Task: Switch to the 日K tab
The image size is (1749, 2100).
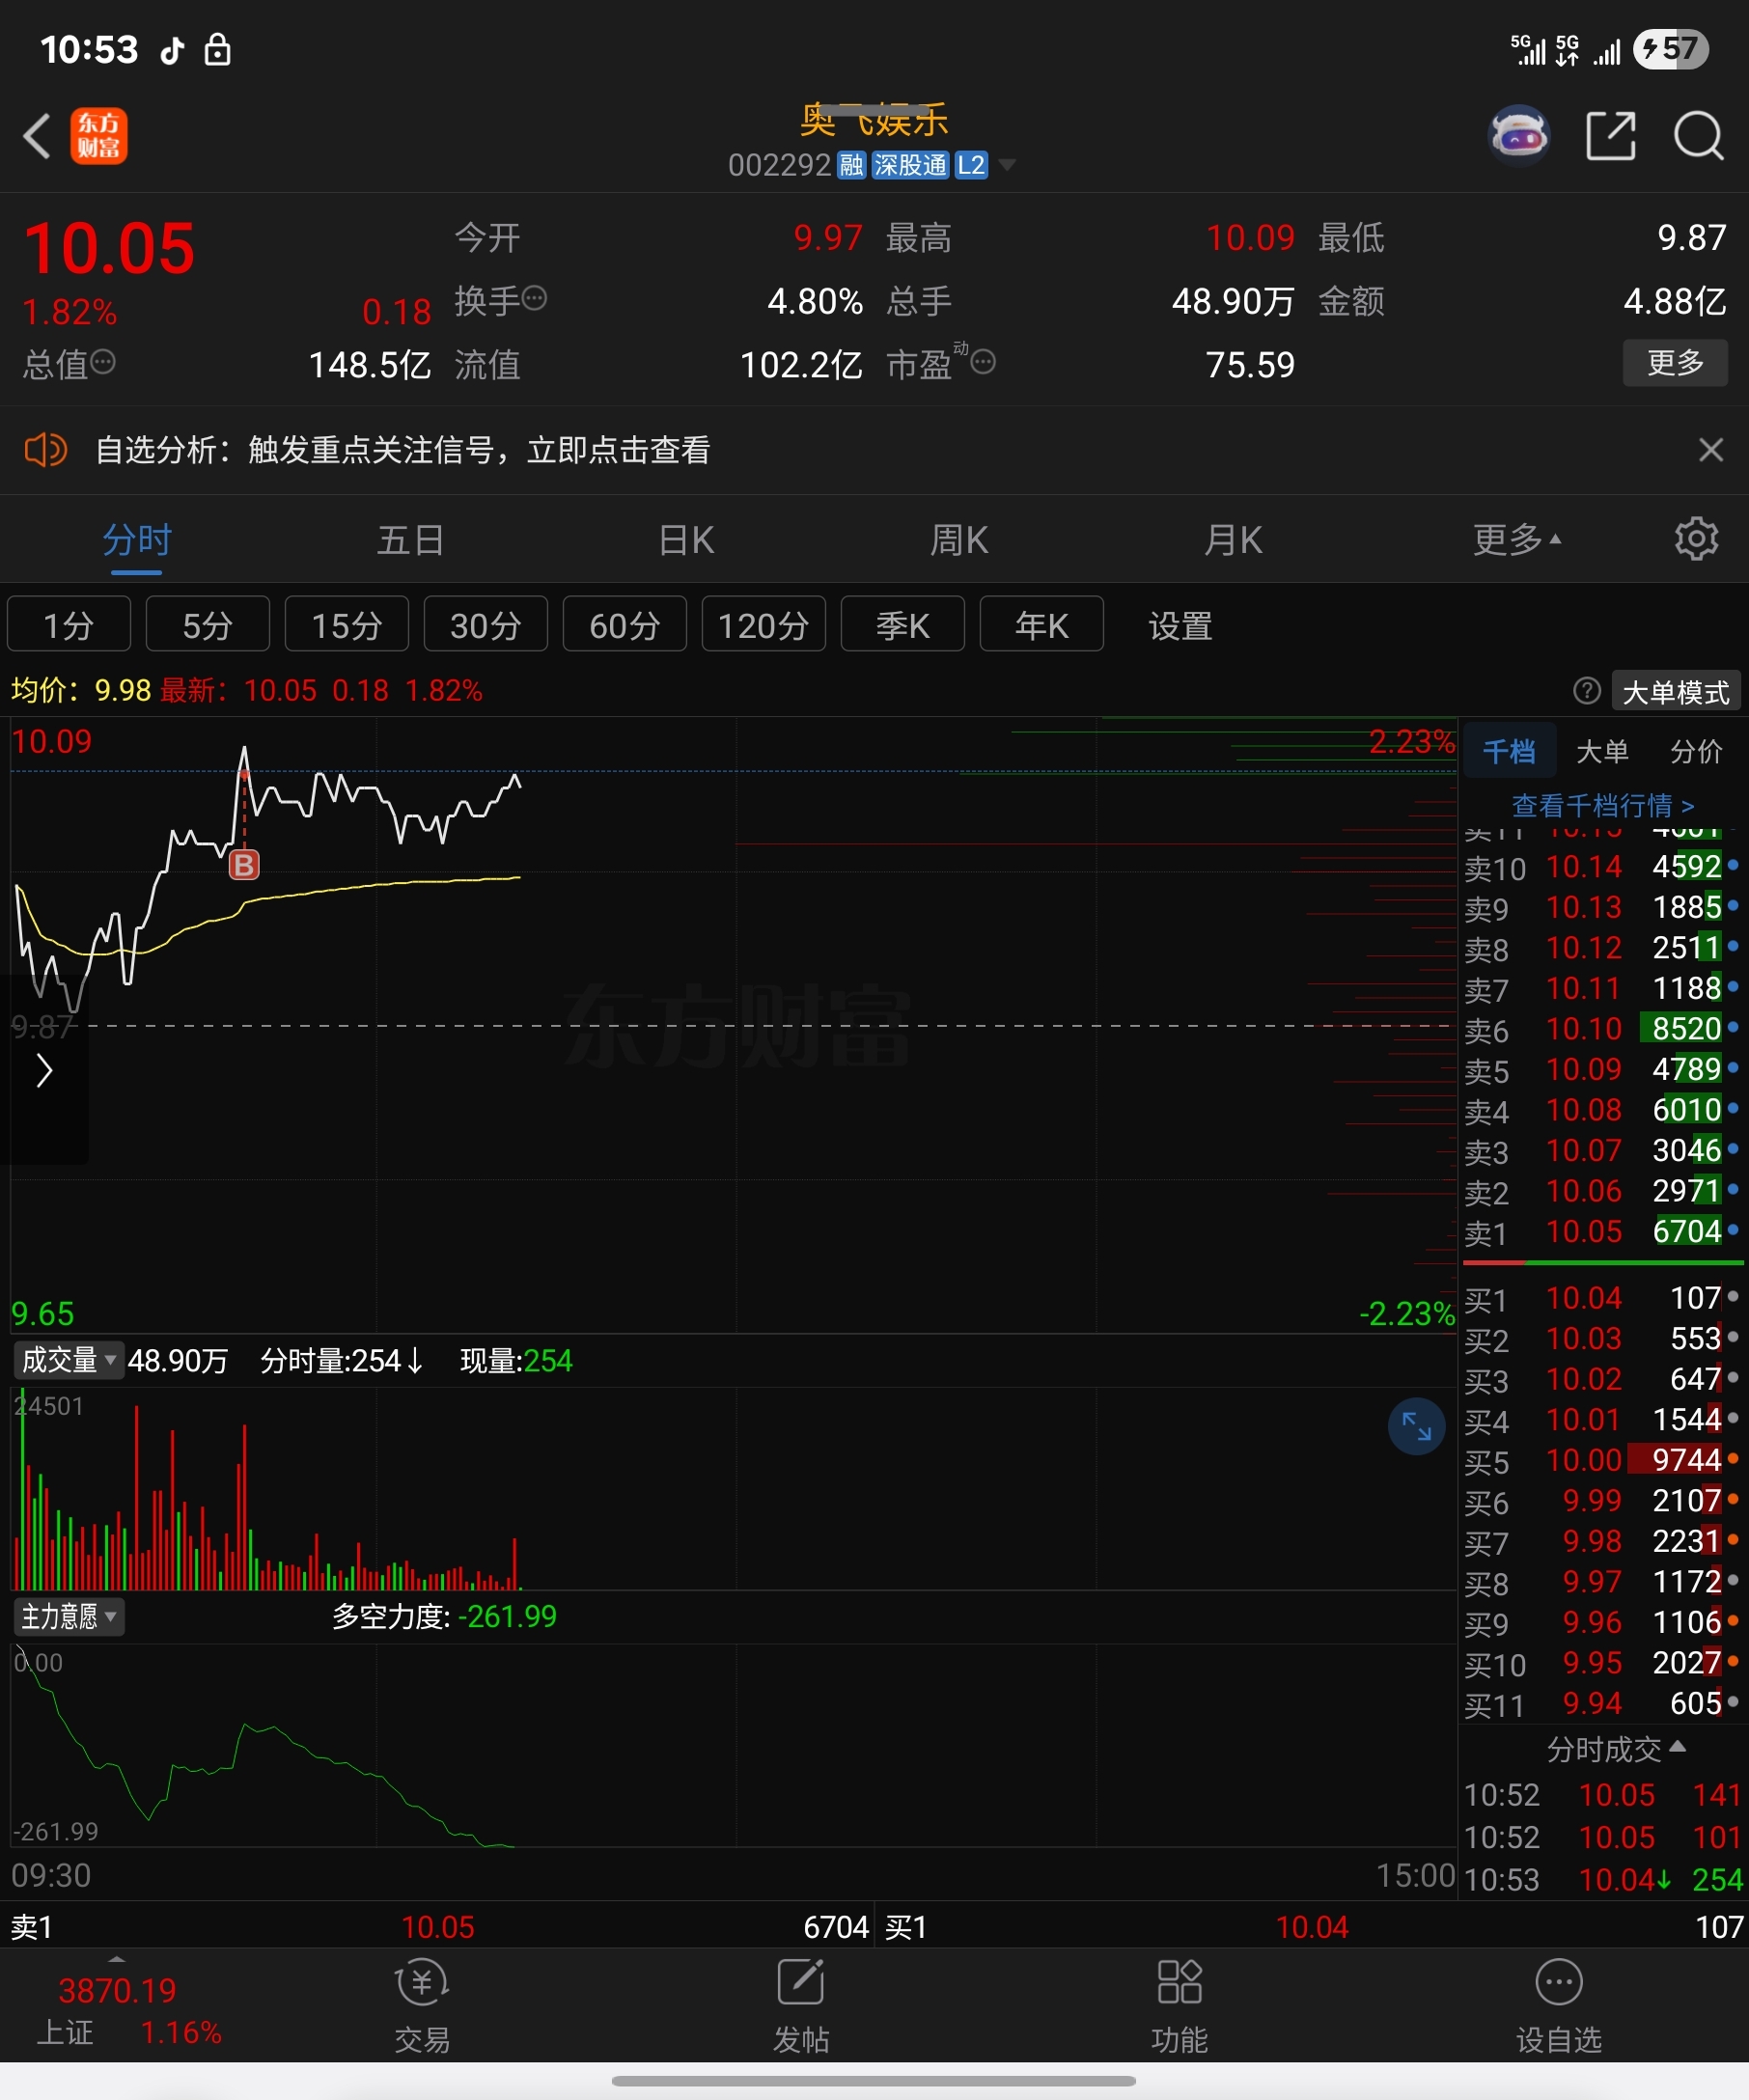Action: pyautogui.click(x=686, y=540)
